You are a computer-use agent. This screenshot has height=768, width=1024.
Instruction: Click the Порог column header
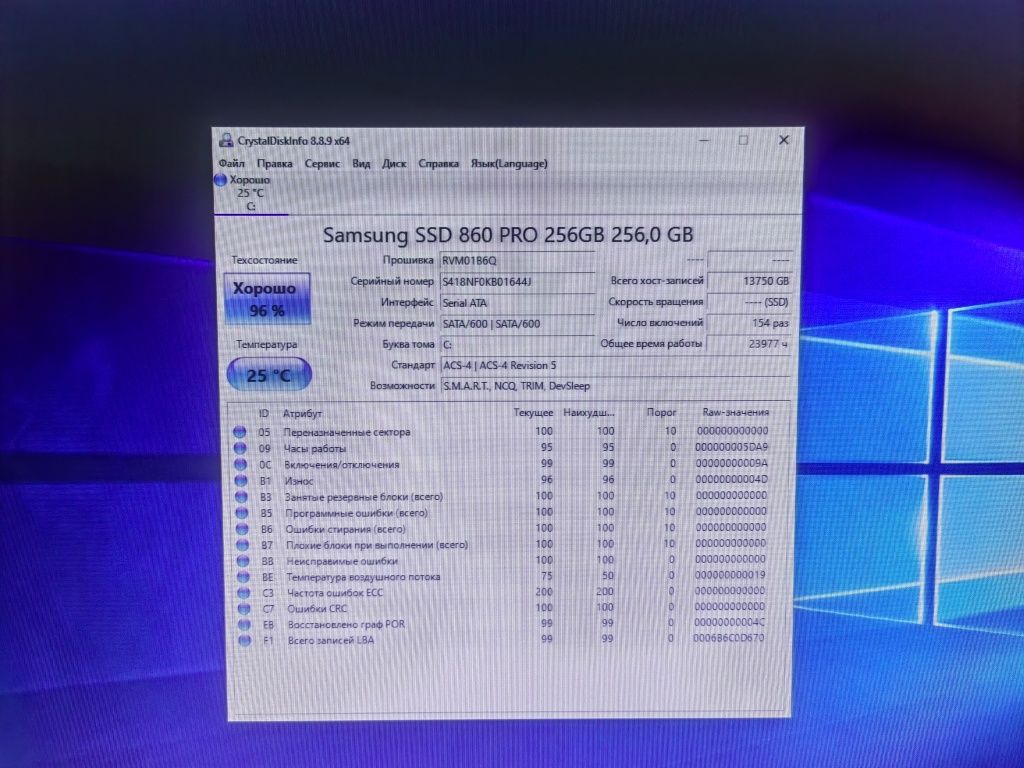(x=661, y=412)
